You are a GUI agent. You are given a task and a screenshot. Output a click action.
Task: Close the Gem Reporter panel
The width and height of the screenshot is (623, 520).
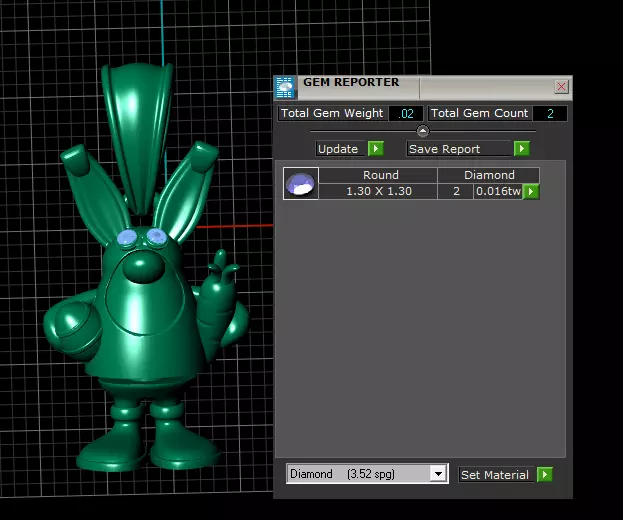pos(561,86)
